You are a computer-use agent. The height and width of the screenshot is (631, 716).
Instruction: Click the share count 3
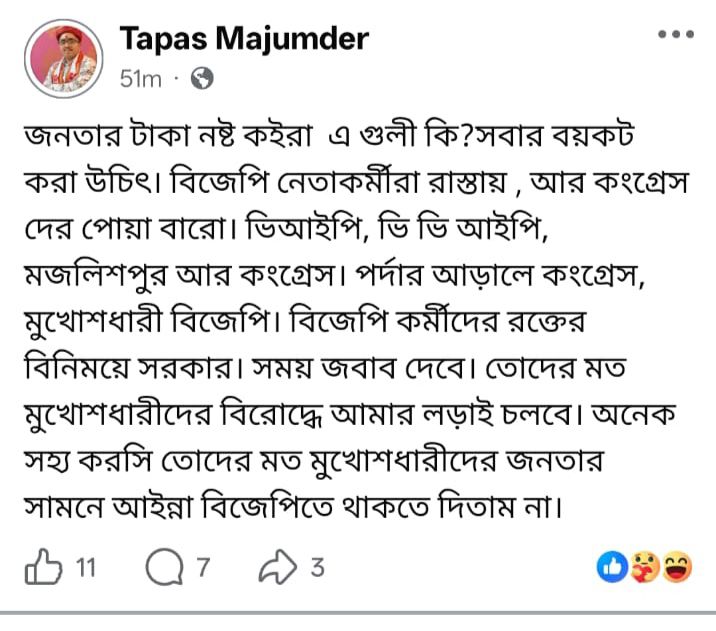pos(316,568)
